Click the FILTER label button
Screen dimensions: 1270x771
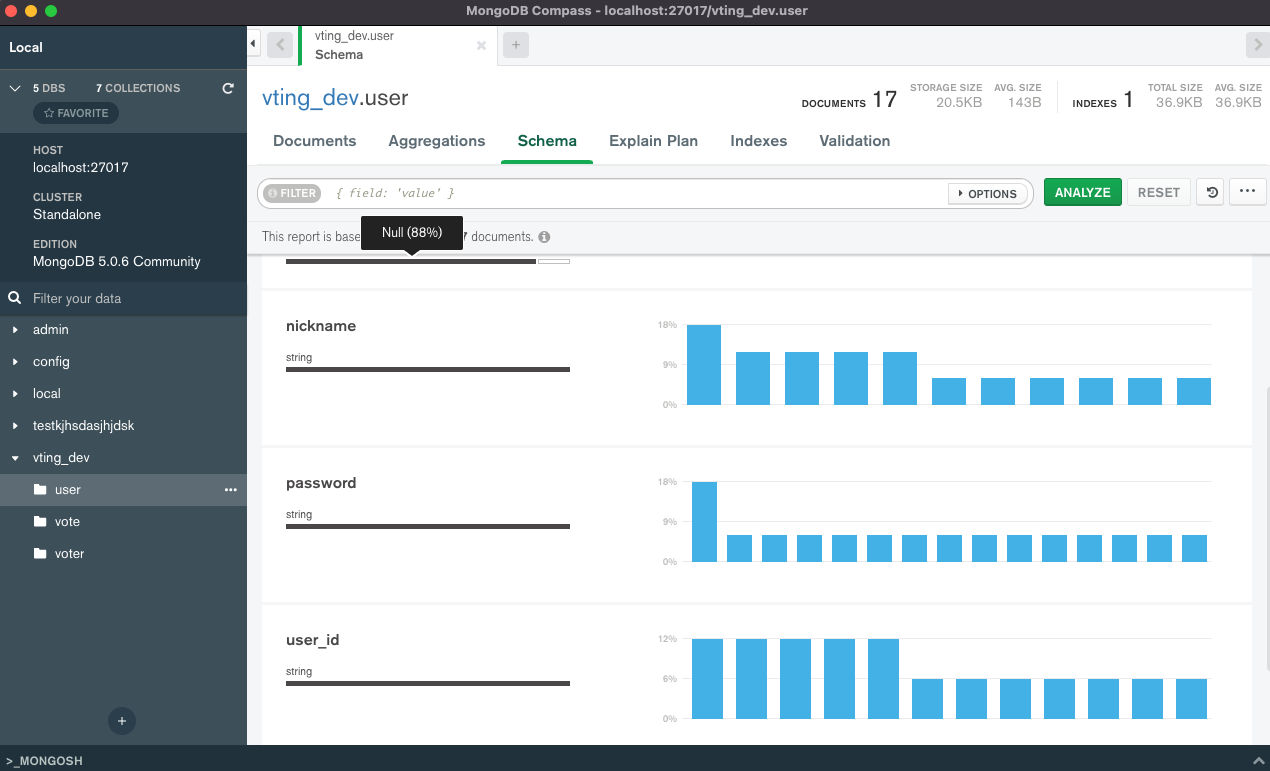(291, 193)
